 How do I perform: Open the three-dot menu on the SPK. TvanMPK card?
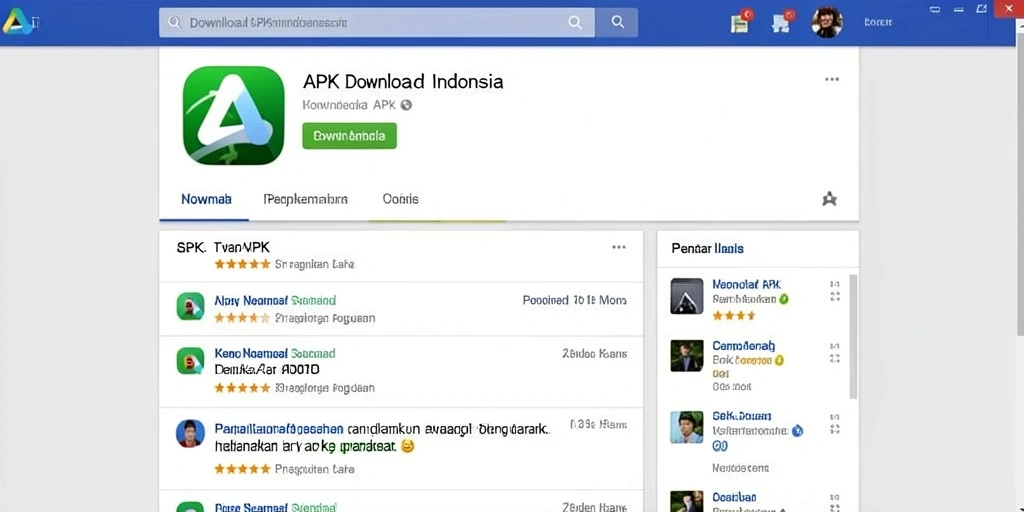pyautogui.click(x=618, y=248)
